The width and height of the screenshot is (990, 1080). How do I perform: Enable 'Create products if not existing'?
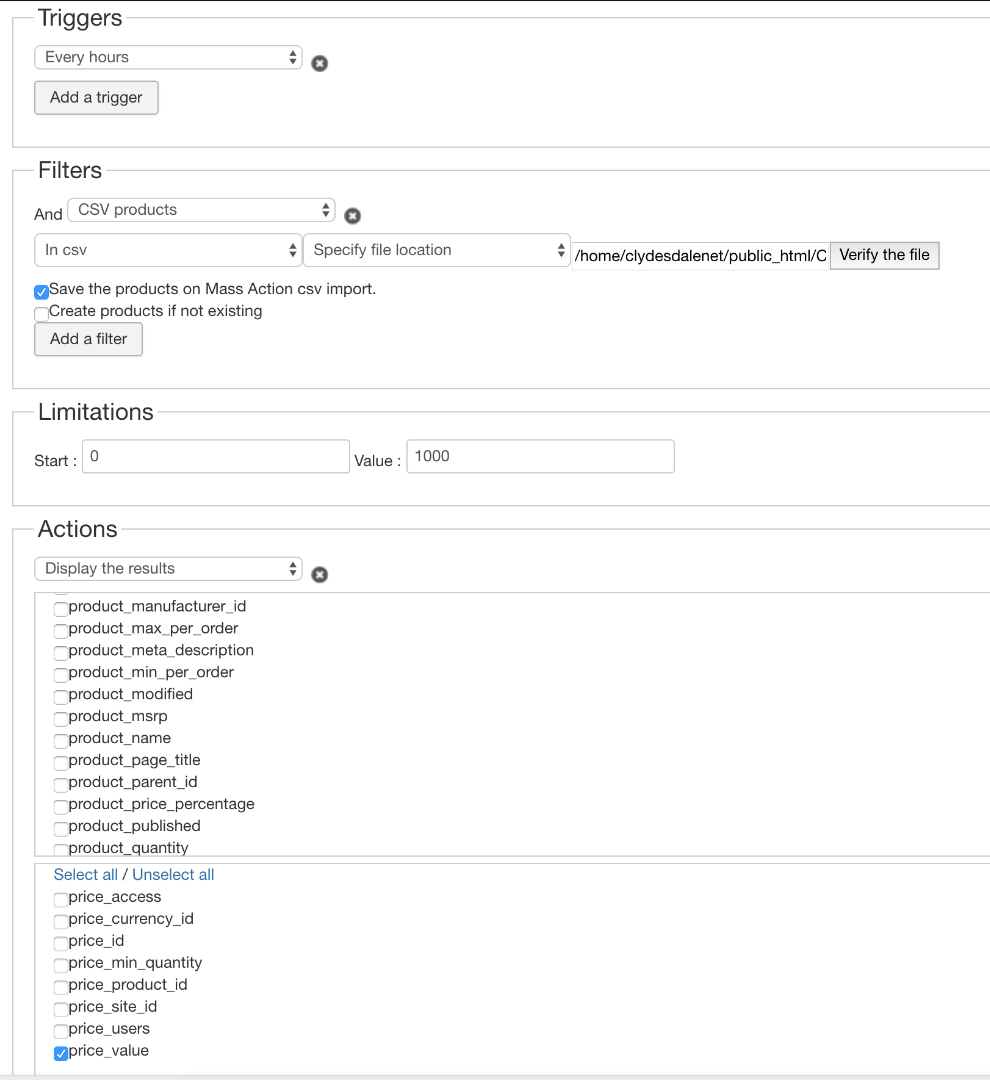coord(42,314)
